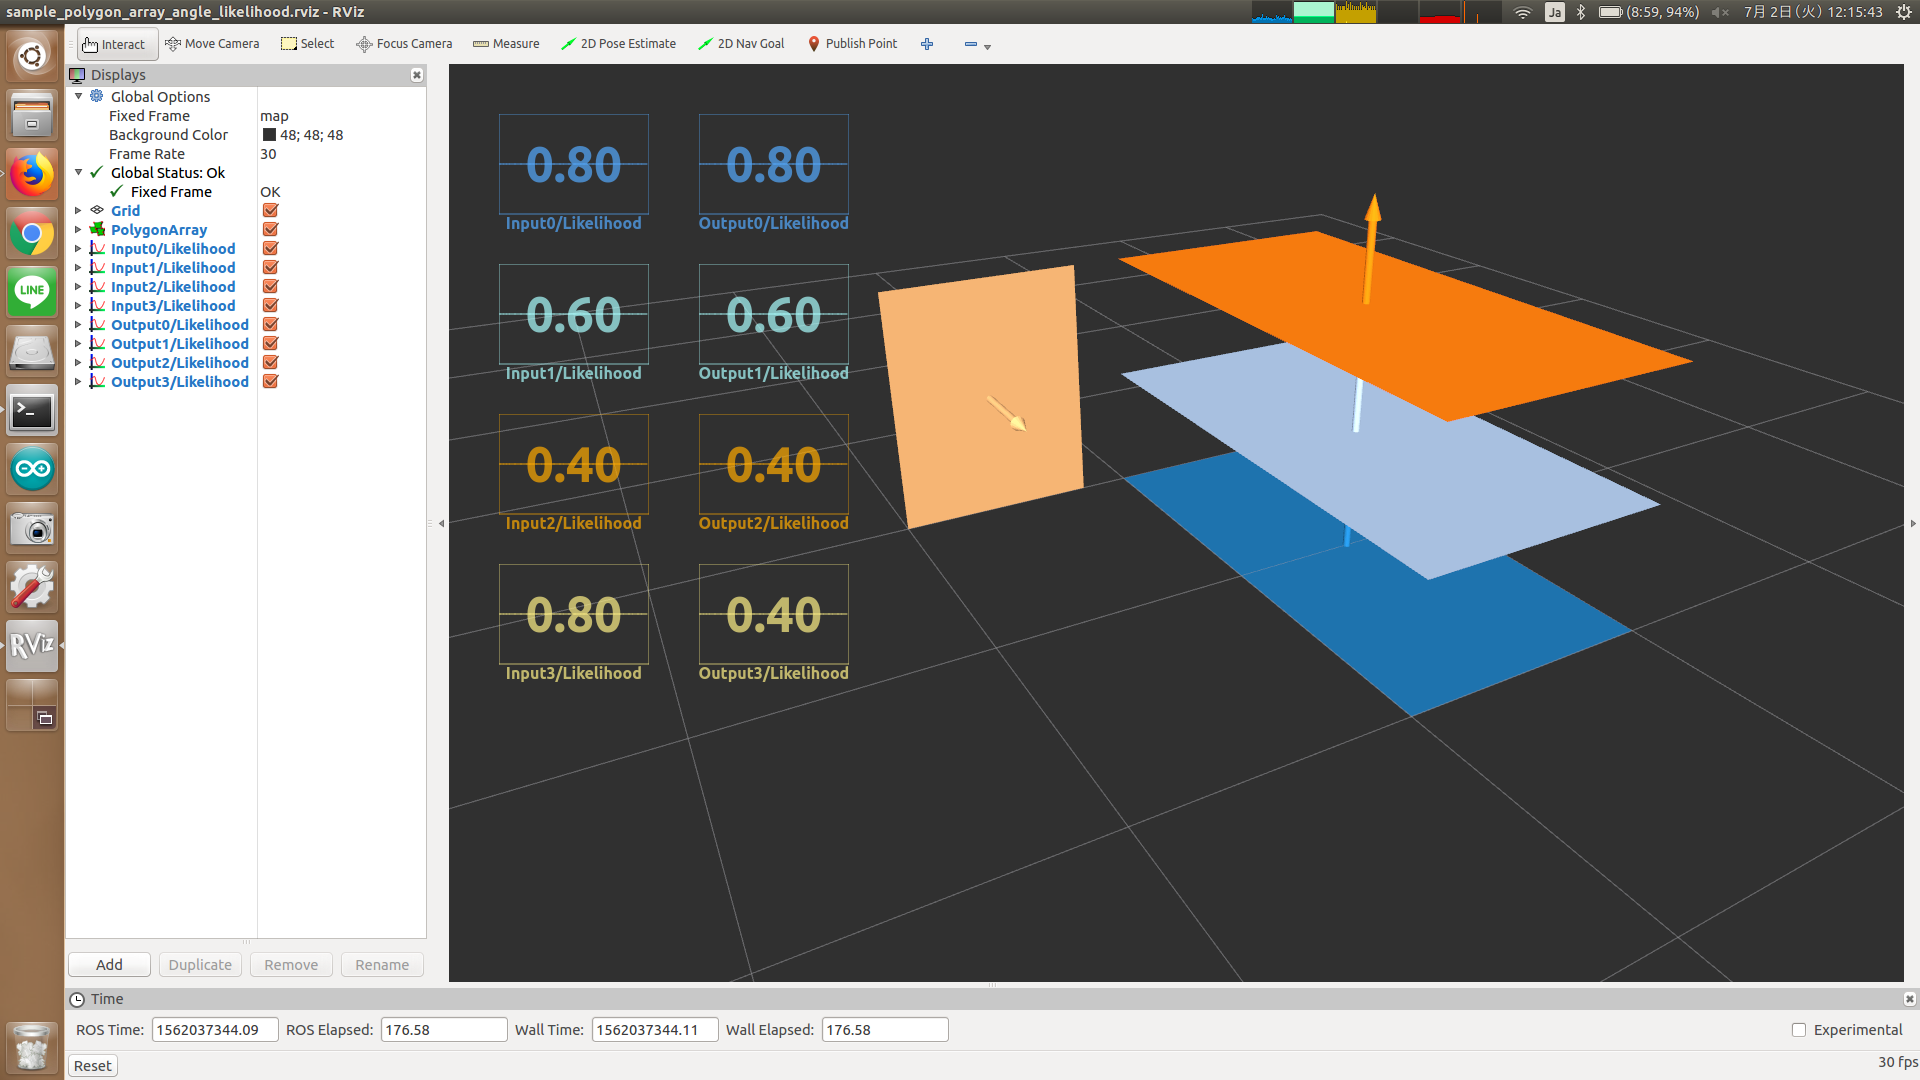Click the RViz icon in the dock
The height and width of the screenshot is (1080, 1920).
(32, 645)
